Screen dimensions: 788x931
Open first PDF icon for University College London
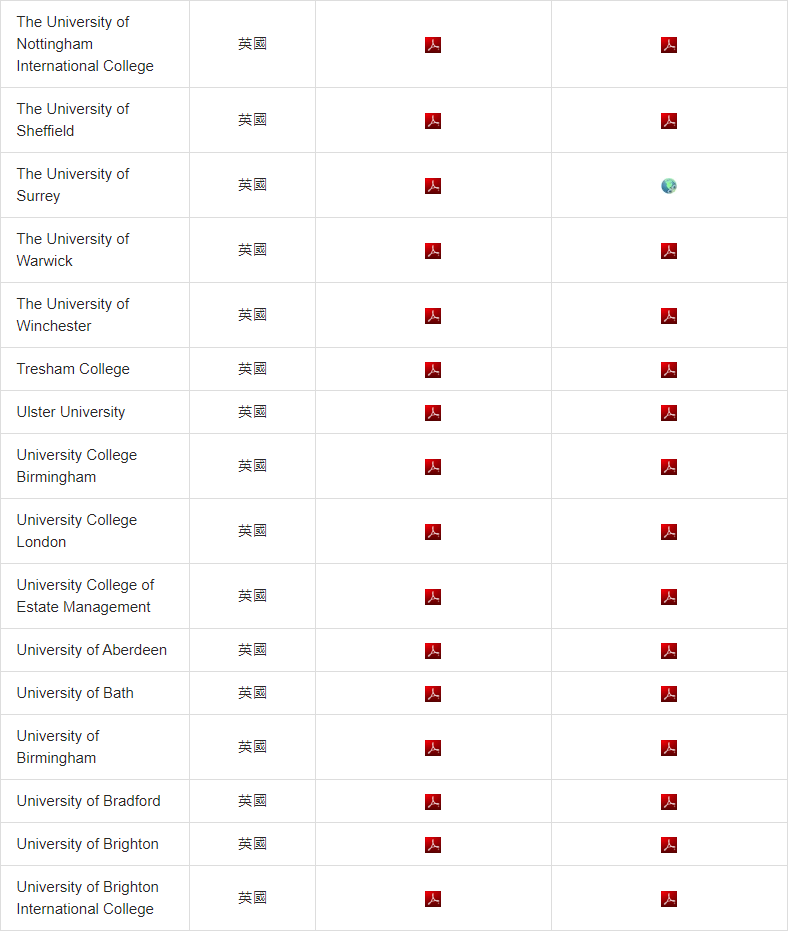433,532
